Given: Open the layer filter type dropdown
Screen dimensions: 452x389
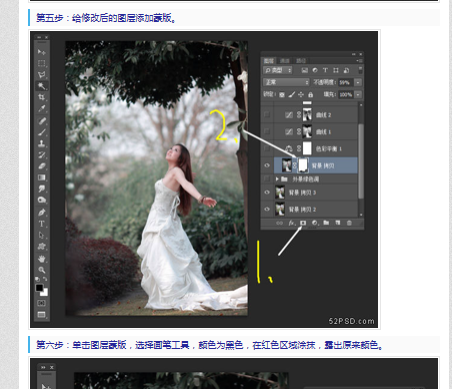Looking at the screenshot, I should click(278, 70).
